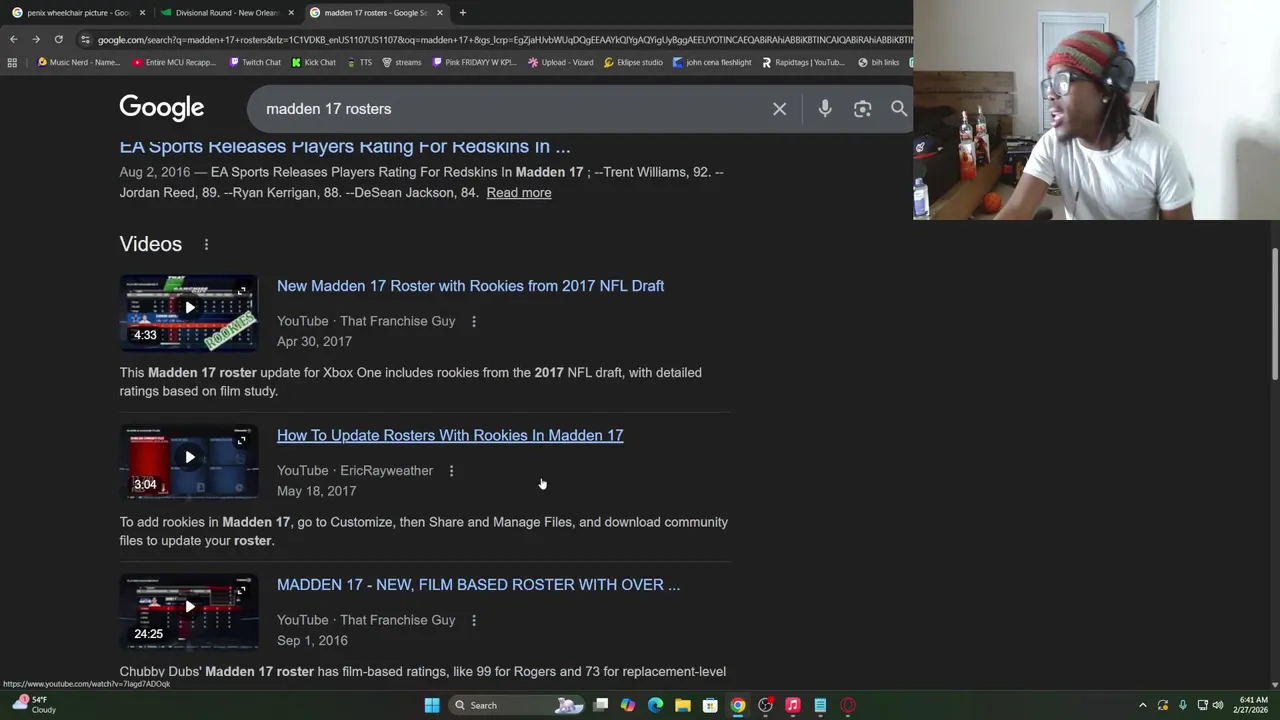The image size is (1280, 720).
Task: Open TTS bookmark
Action: tap(359, 62)
